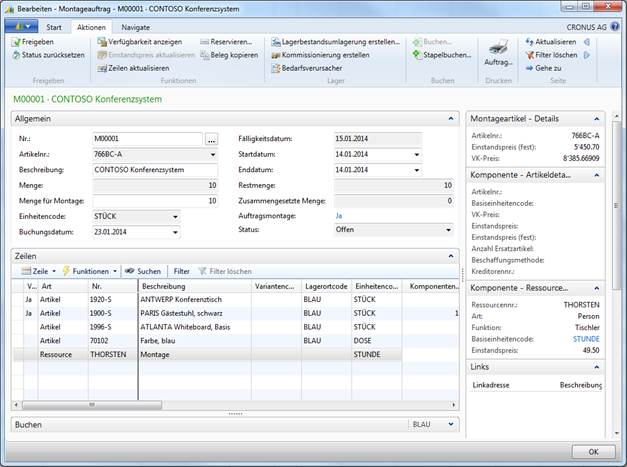Expand the Buchen section
Image resolution: width=627 pixels, height=467 pixels.
[x=451, y=424]
